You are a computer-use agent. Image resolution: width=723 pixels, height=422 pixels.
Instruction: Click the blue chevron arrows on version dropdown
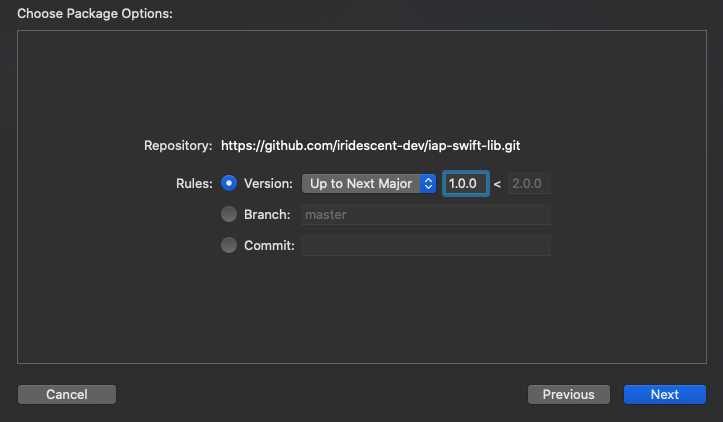pos(428,184)
